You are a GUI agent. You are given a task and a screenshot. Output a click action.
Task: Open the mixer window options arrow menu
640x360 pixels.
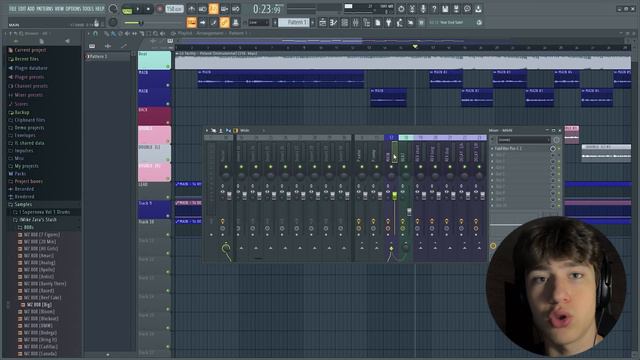[207, 131]
